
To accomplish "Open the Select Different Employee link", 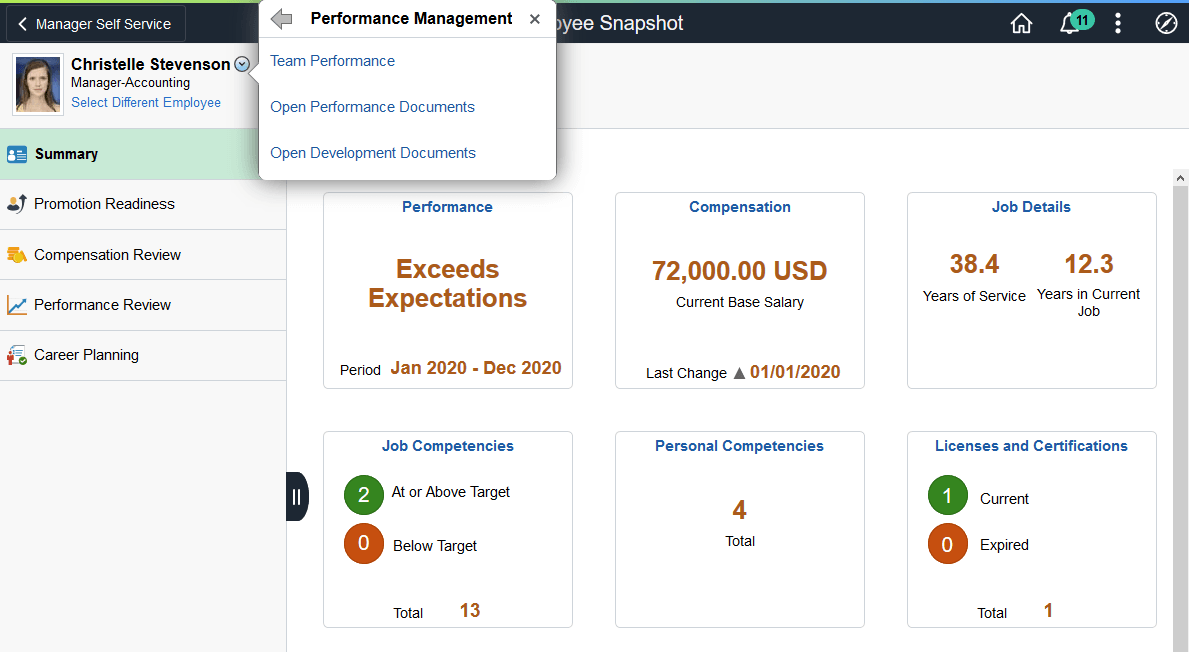I will pyautogui.click(x=146, y=102).
